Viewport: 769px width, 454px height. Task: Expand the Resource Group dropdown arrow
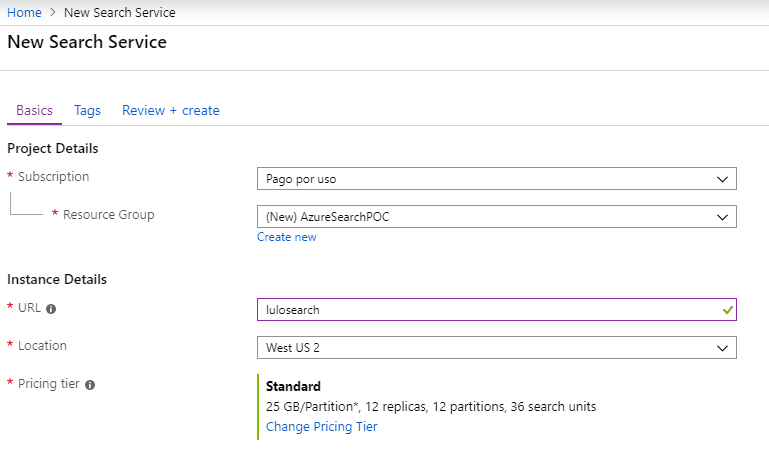click(722, 217)
